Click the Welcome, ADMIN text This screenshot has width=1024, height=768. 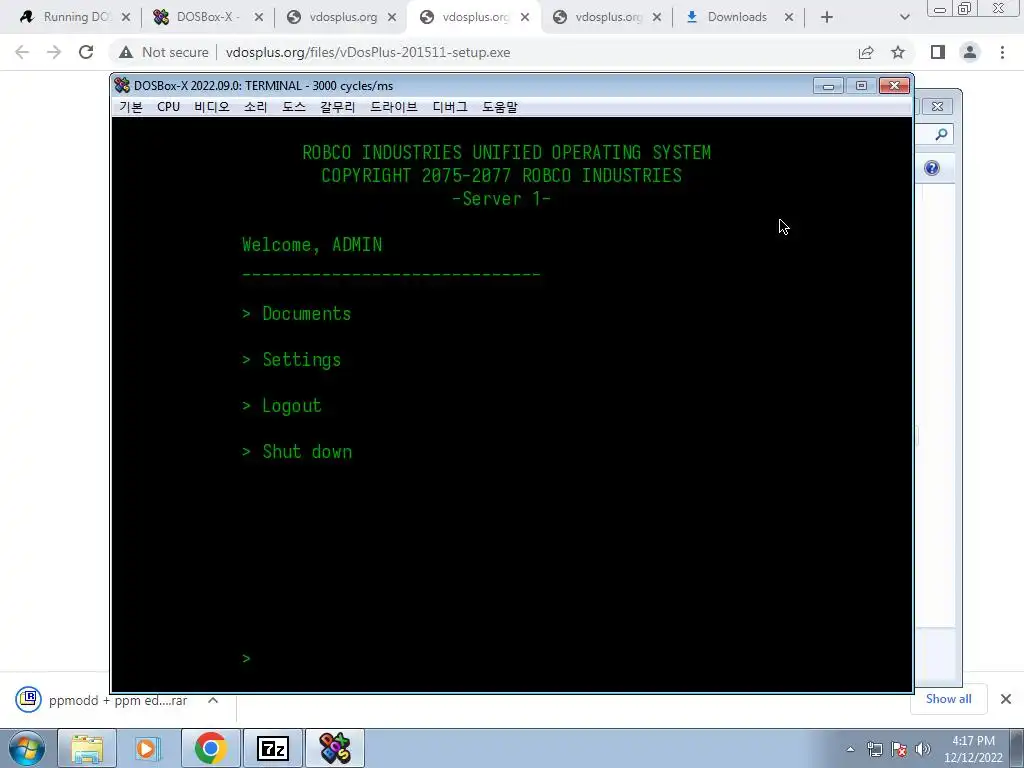pyautogui.click(x=312, y=245)
